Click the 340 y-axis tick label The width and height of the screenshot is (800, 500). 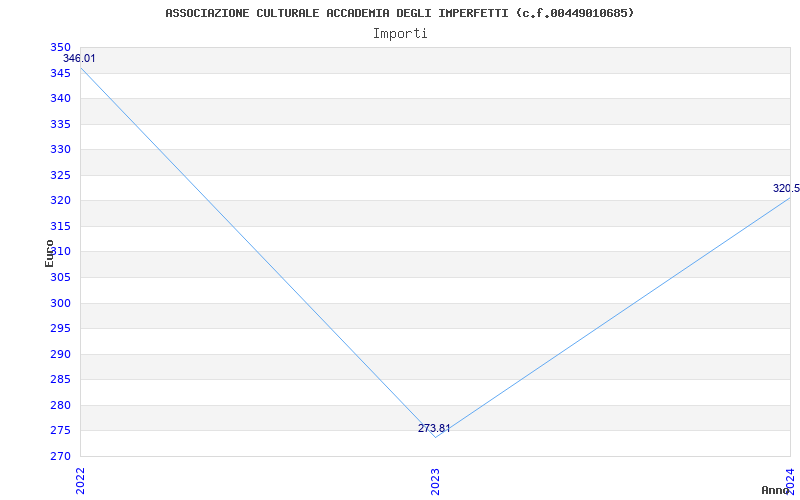(60, 98)
